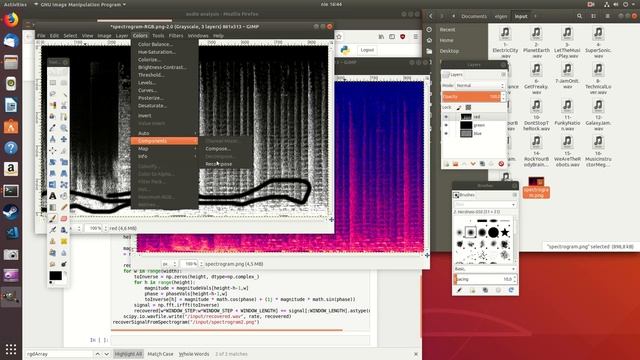640x360 pixels.
Task: Edit brush via Brushes panel pencil icon
Action: coord(460,290)
